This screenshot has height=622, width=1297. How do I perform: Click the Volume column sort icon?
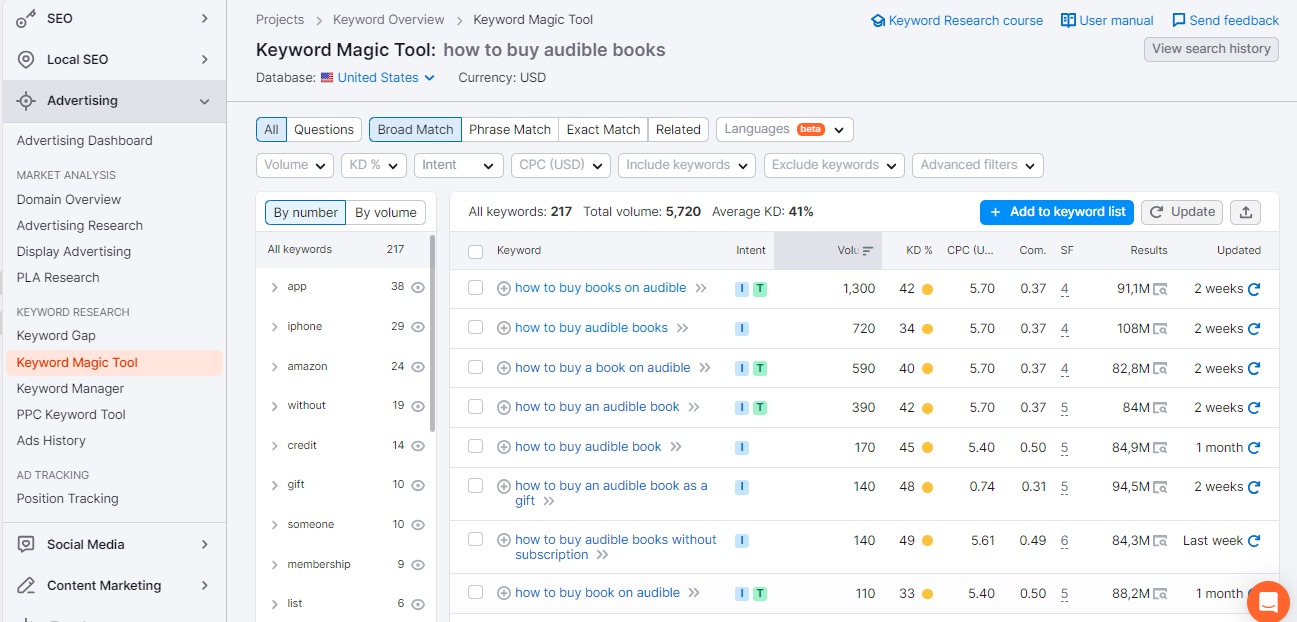click(867, 251)
